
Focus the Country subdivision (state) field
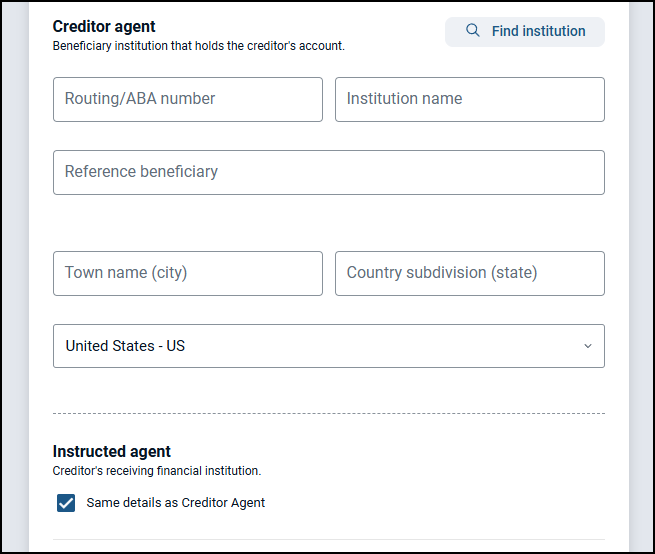(469, 273)
